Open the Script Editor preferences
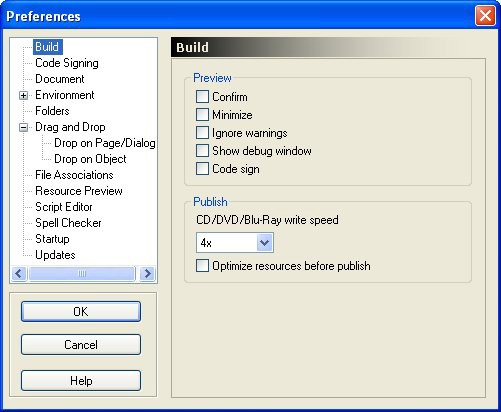 click(x=64, y=207)
